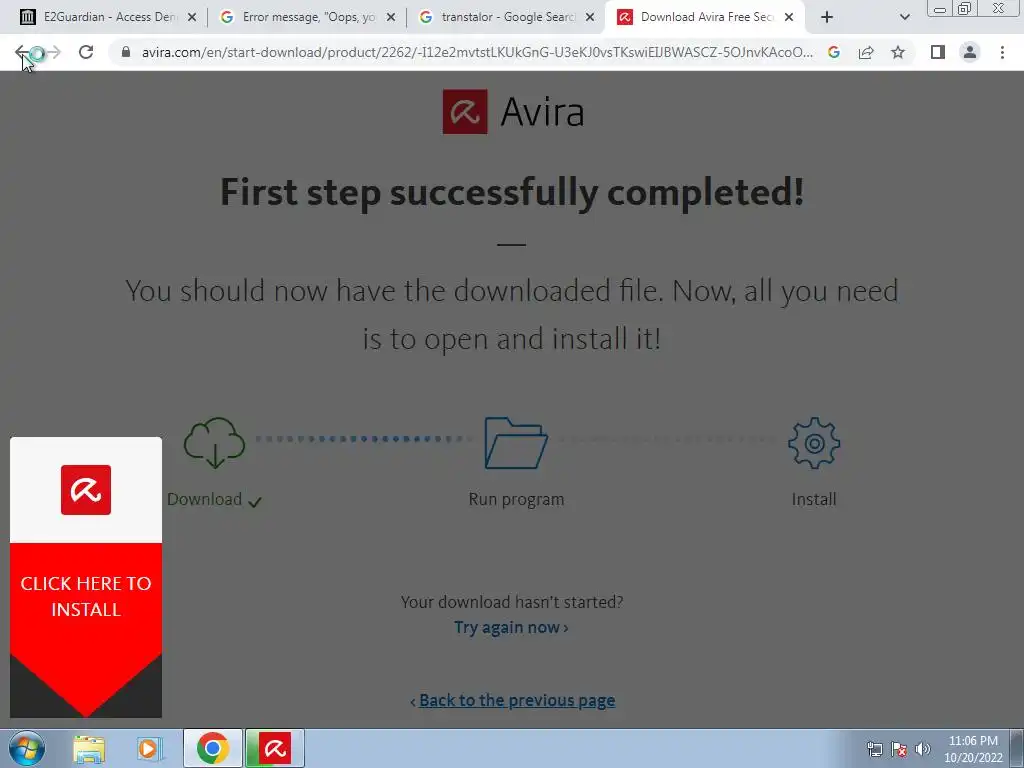Bookmark this page with the star

(898, 52)
